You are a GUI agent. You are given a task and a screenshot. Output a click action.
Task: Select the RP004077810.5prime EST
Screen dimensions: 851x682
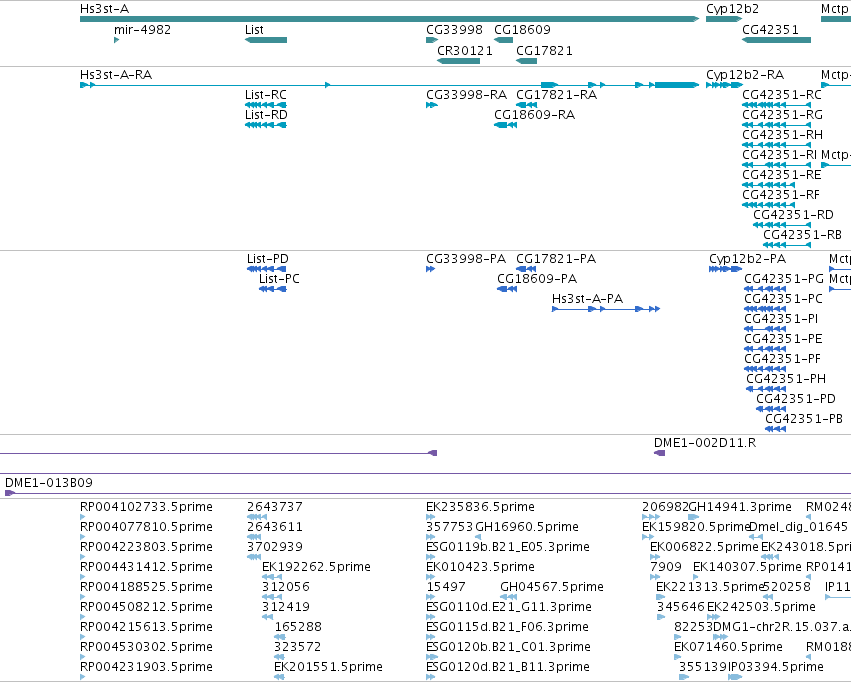coord(82,537)
